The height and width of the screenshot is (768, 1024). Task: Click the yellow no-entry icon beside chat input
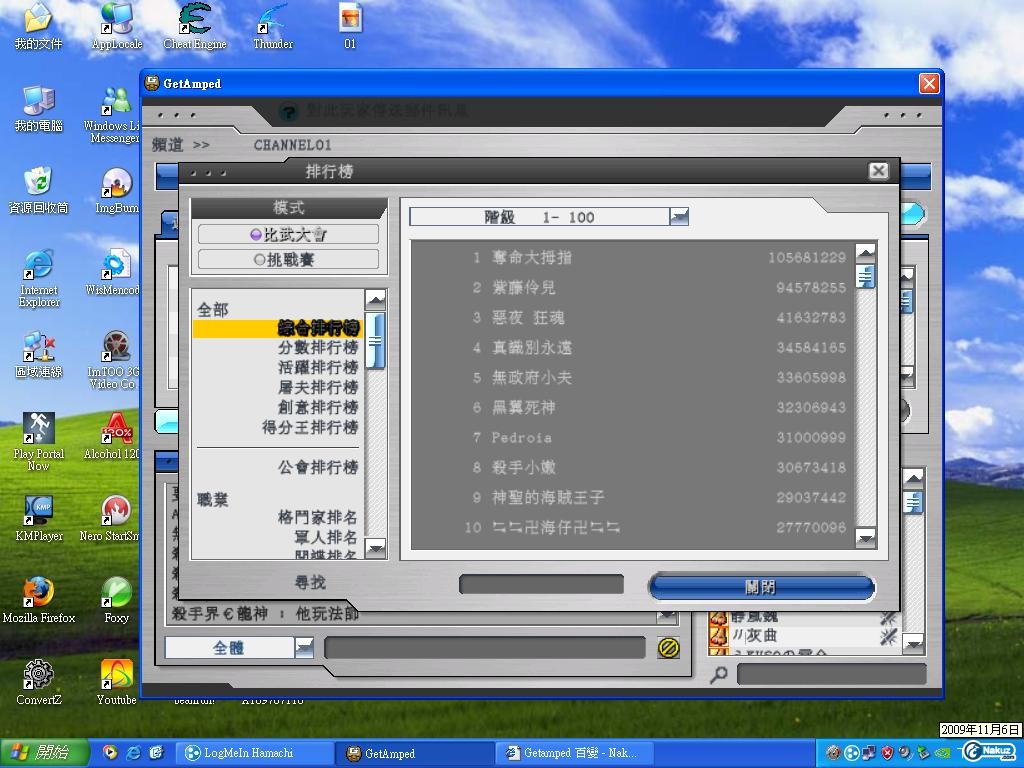pyautogui.click(x=669, y=648)
